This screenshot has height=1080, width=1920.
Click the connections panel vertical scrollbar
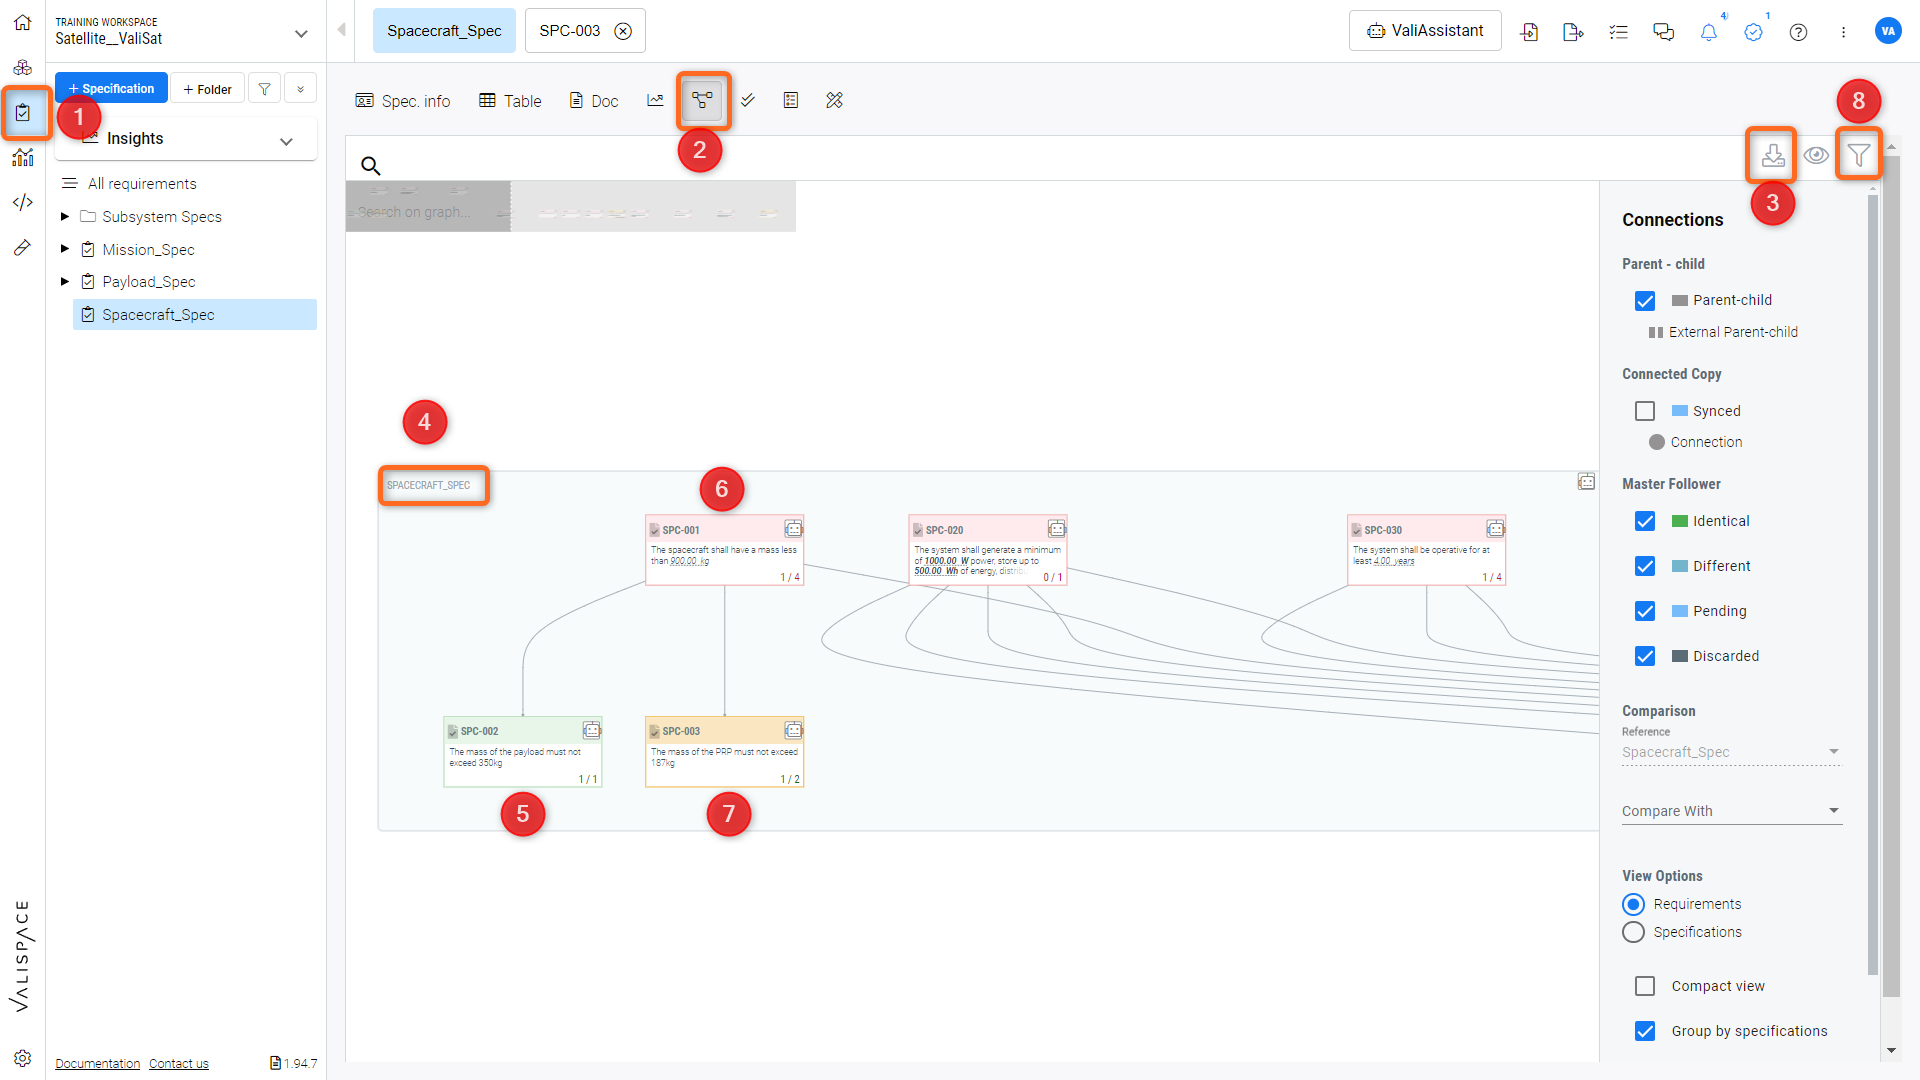(1873, 585)
